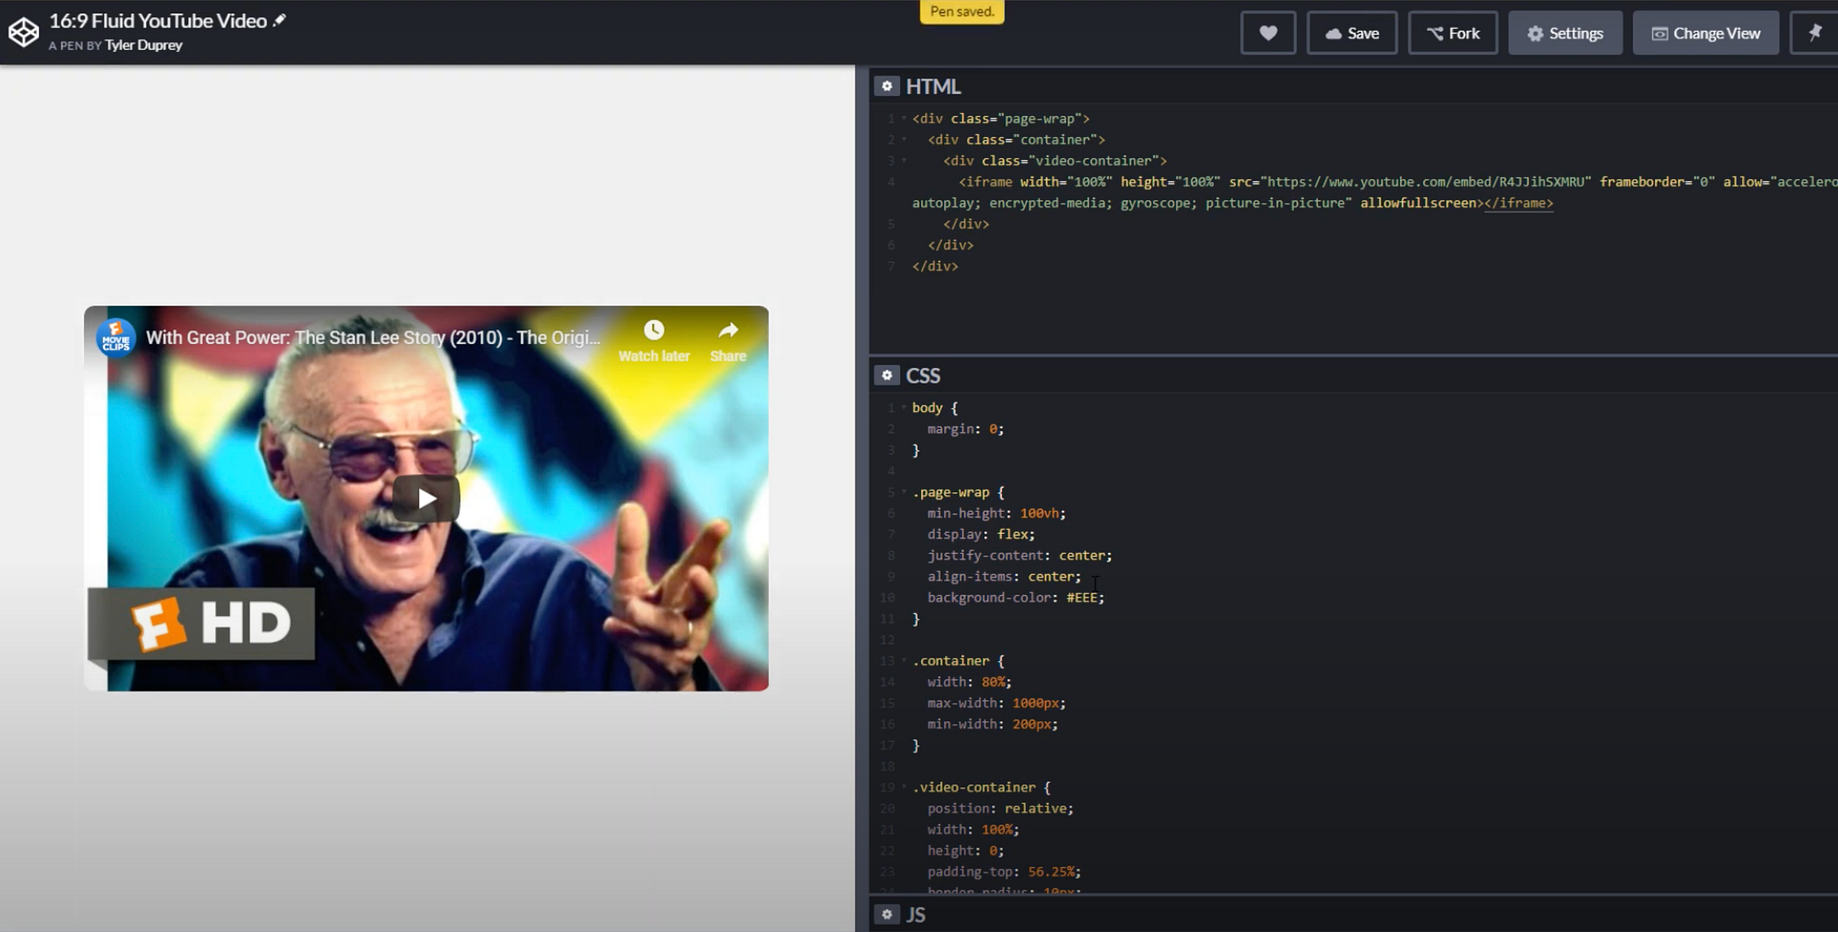
Task: Click the 'height: 0;' CSS line
Action: click(x=965, y=850)
